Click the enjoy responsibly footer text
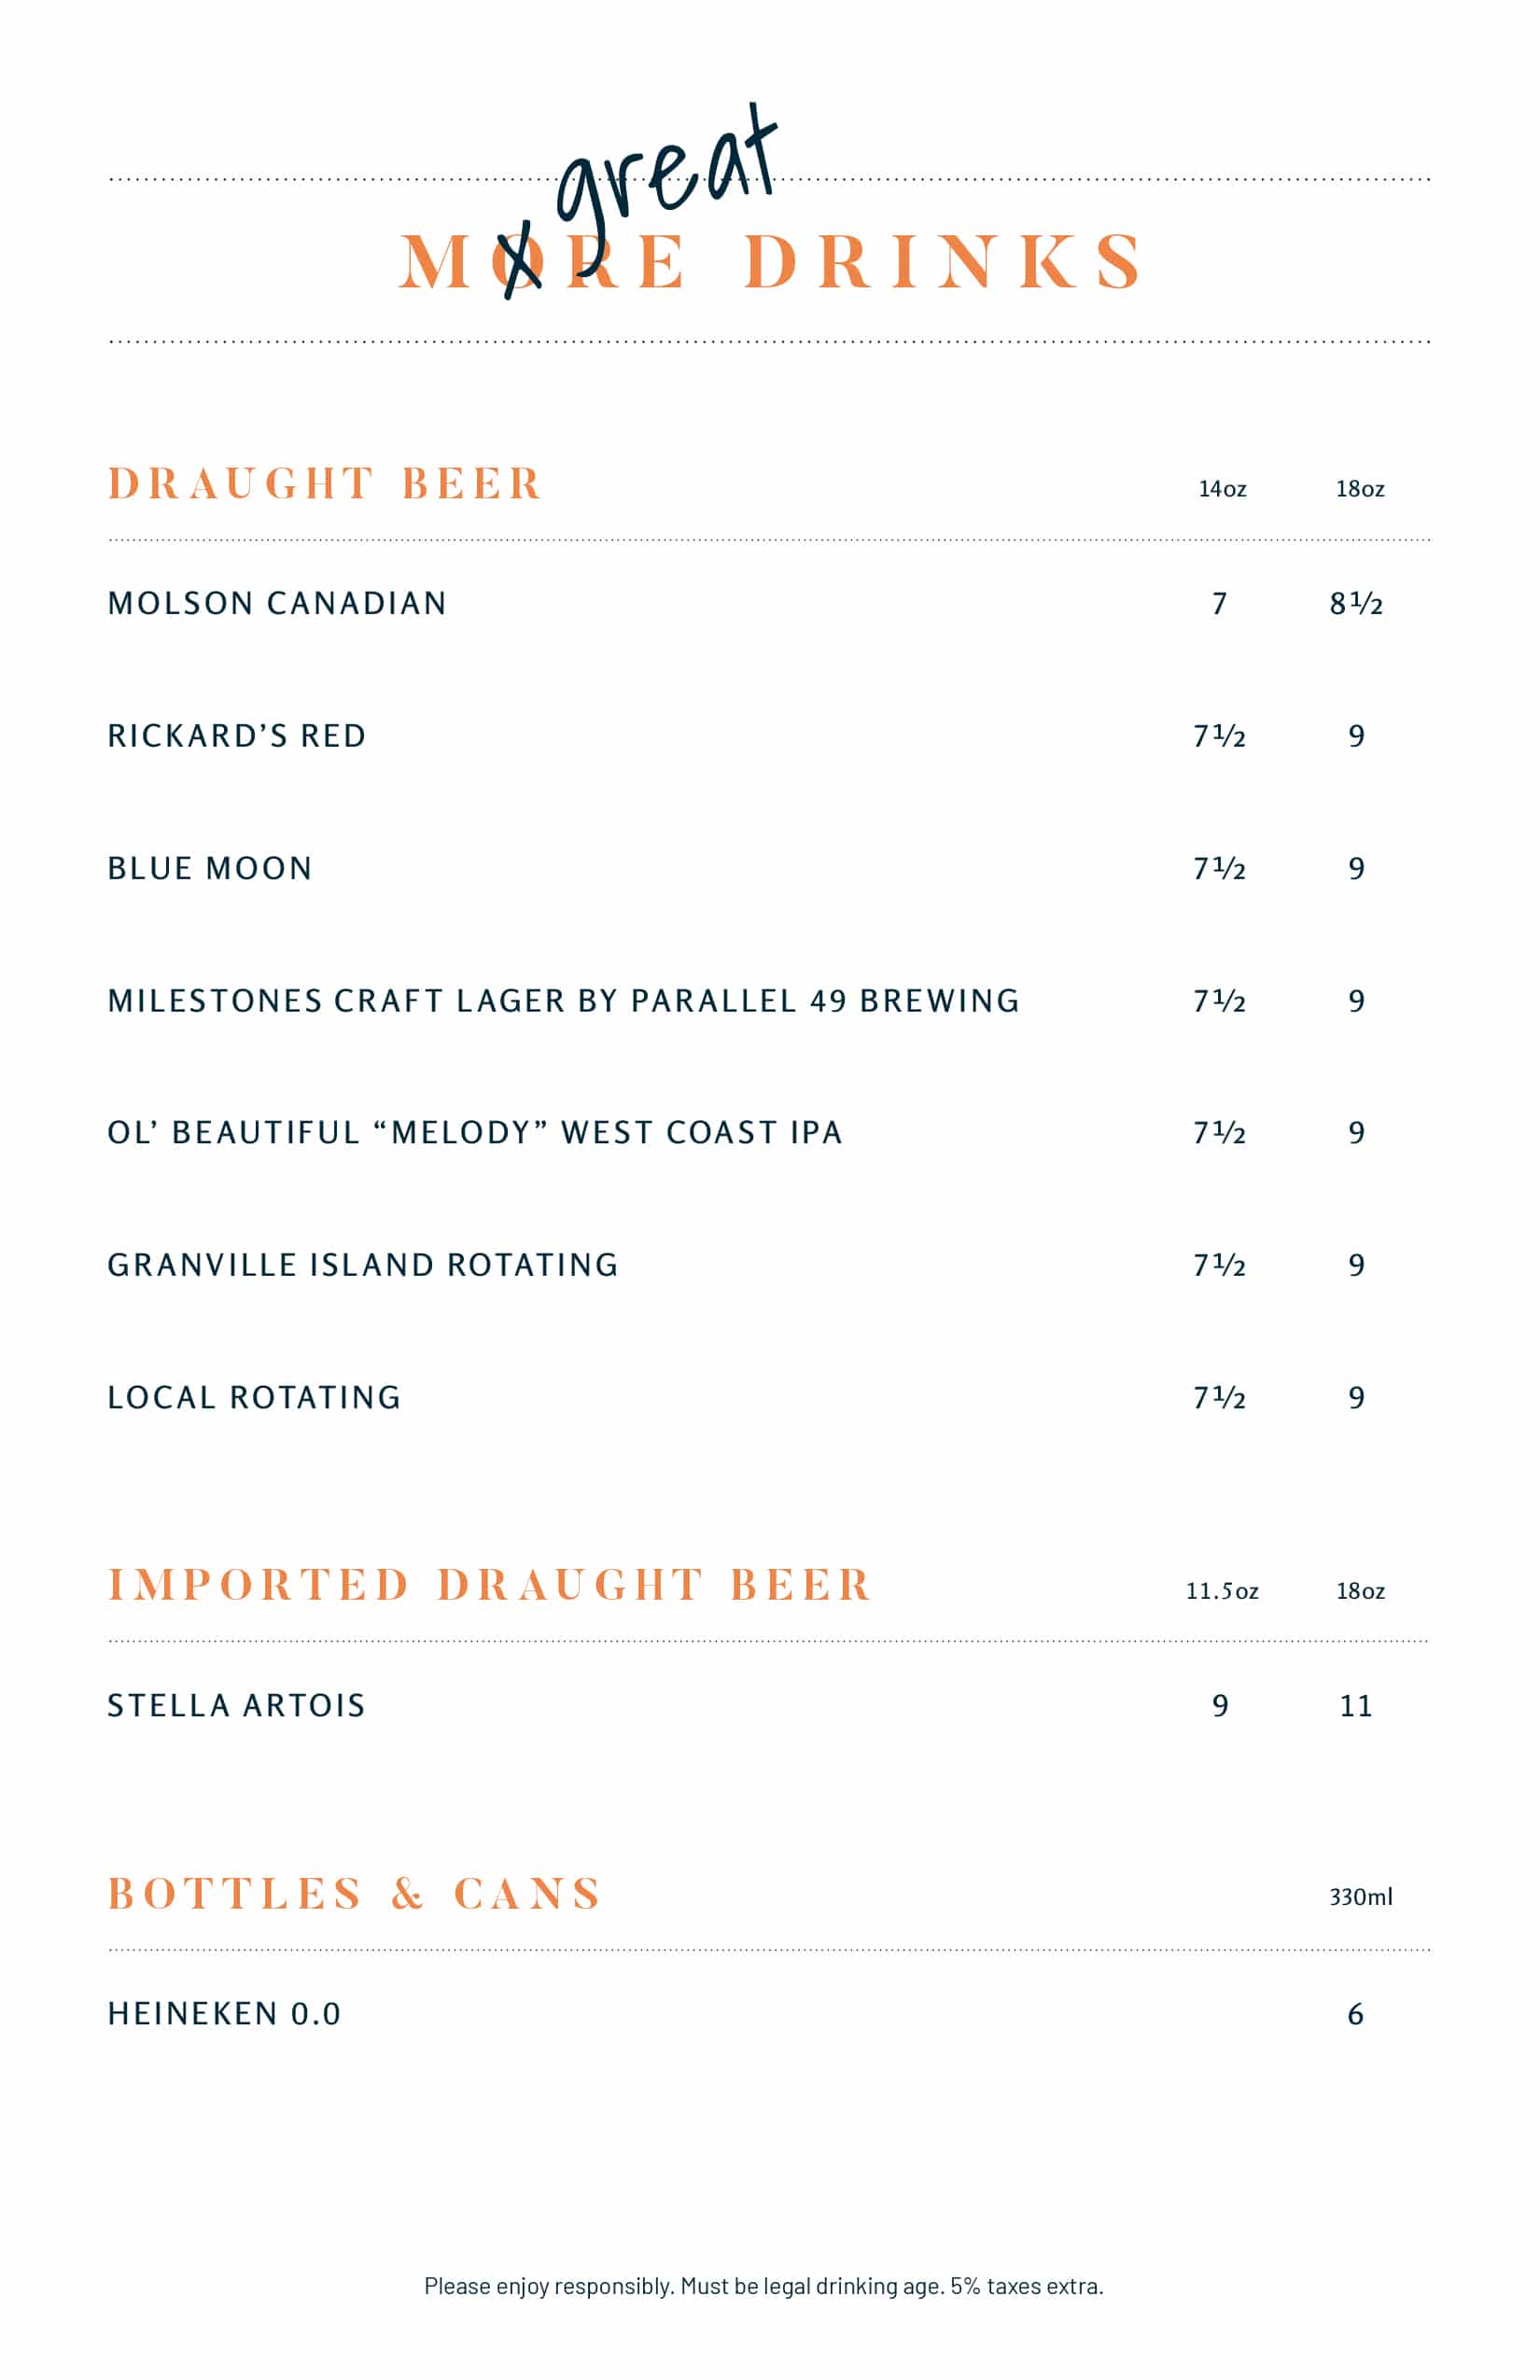This screenshot has width=1540, height=2380. (764, 2286)
